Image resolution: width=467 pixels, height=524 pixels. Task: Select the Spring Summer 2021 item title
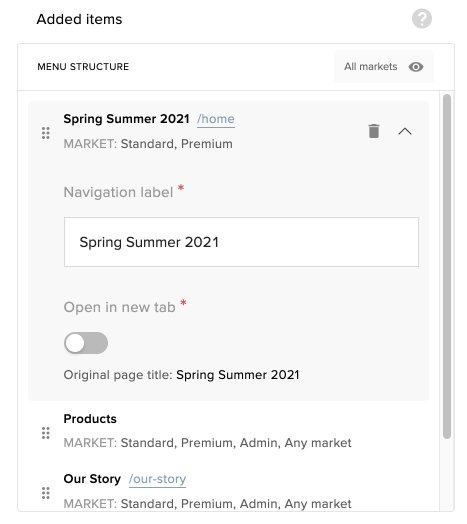[x=126, y=119]
